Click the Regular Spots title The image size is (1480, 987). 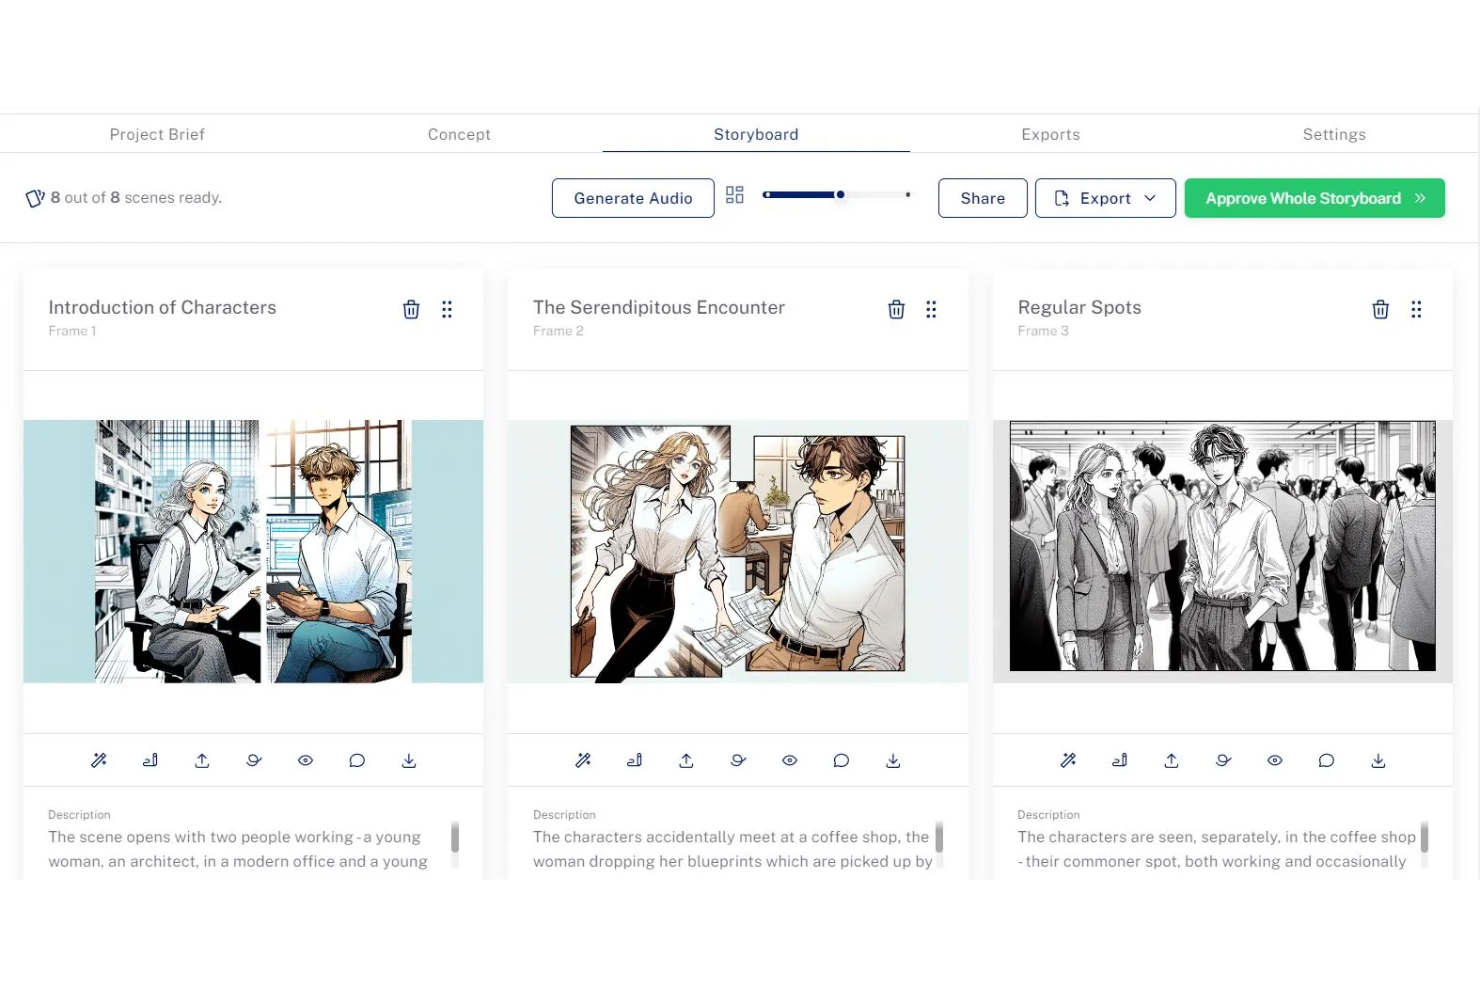click(1079, 308)
